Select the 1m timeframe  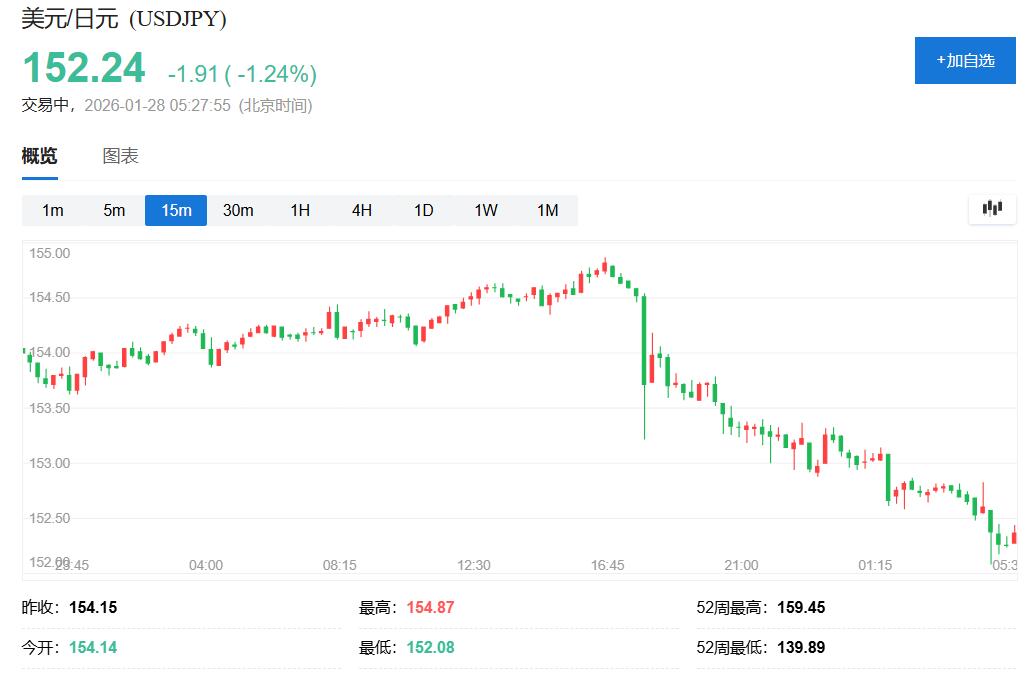click(x=53, y=210)
